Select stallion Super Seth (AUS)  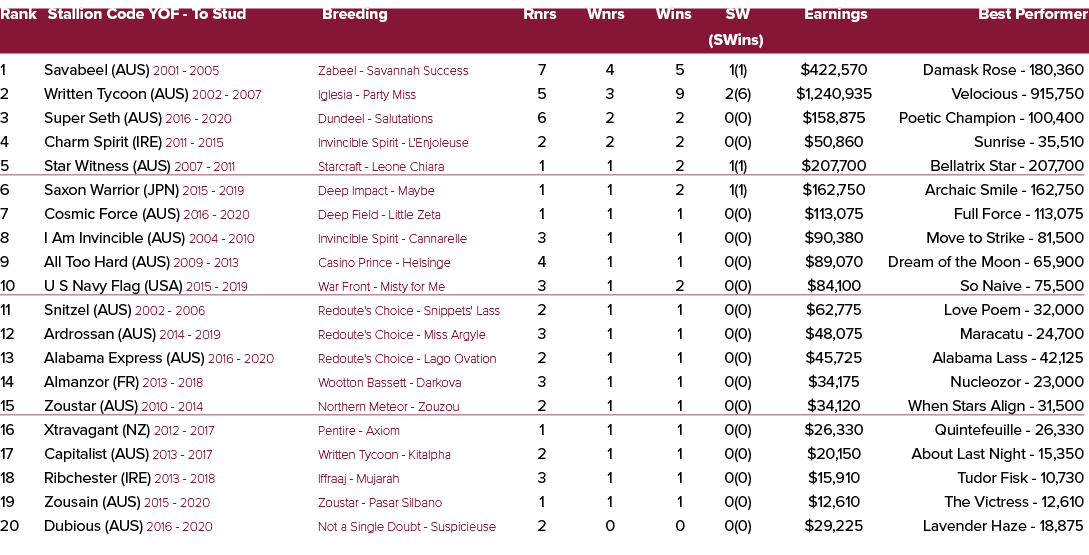[103, 118]
